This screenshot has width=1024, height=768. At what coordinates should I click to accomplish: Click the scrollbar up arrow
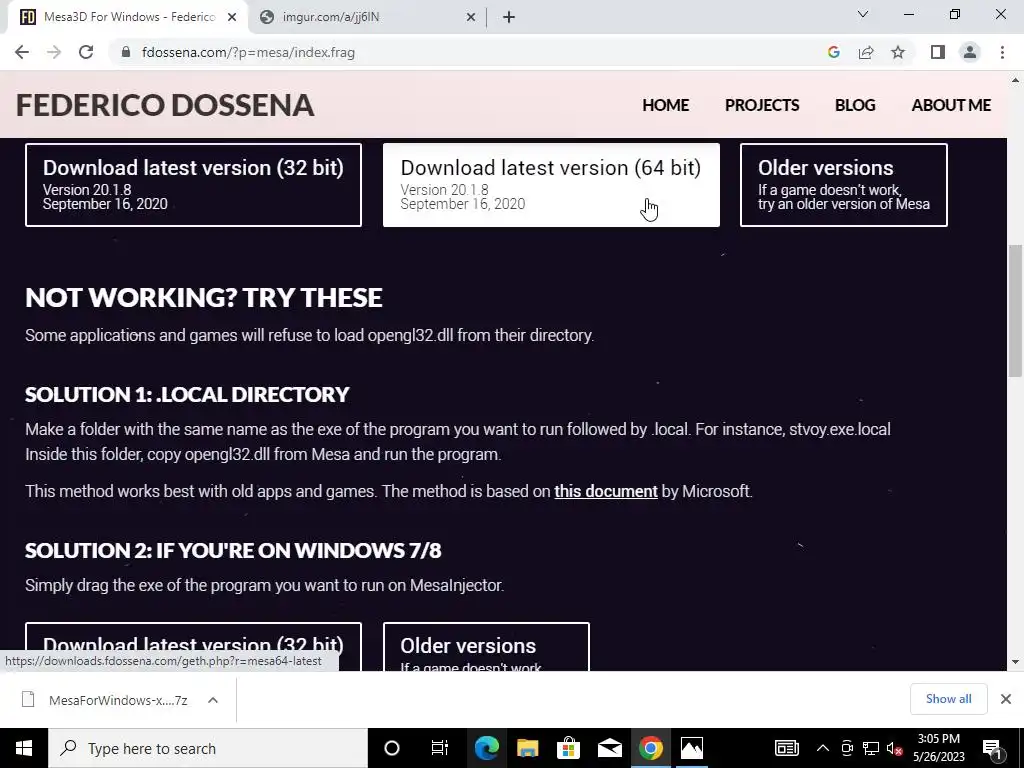click(1015, 80)
